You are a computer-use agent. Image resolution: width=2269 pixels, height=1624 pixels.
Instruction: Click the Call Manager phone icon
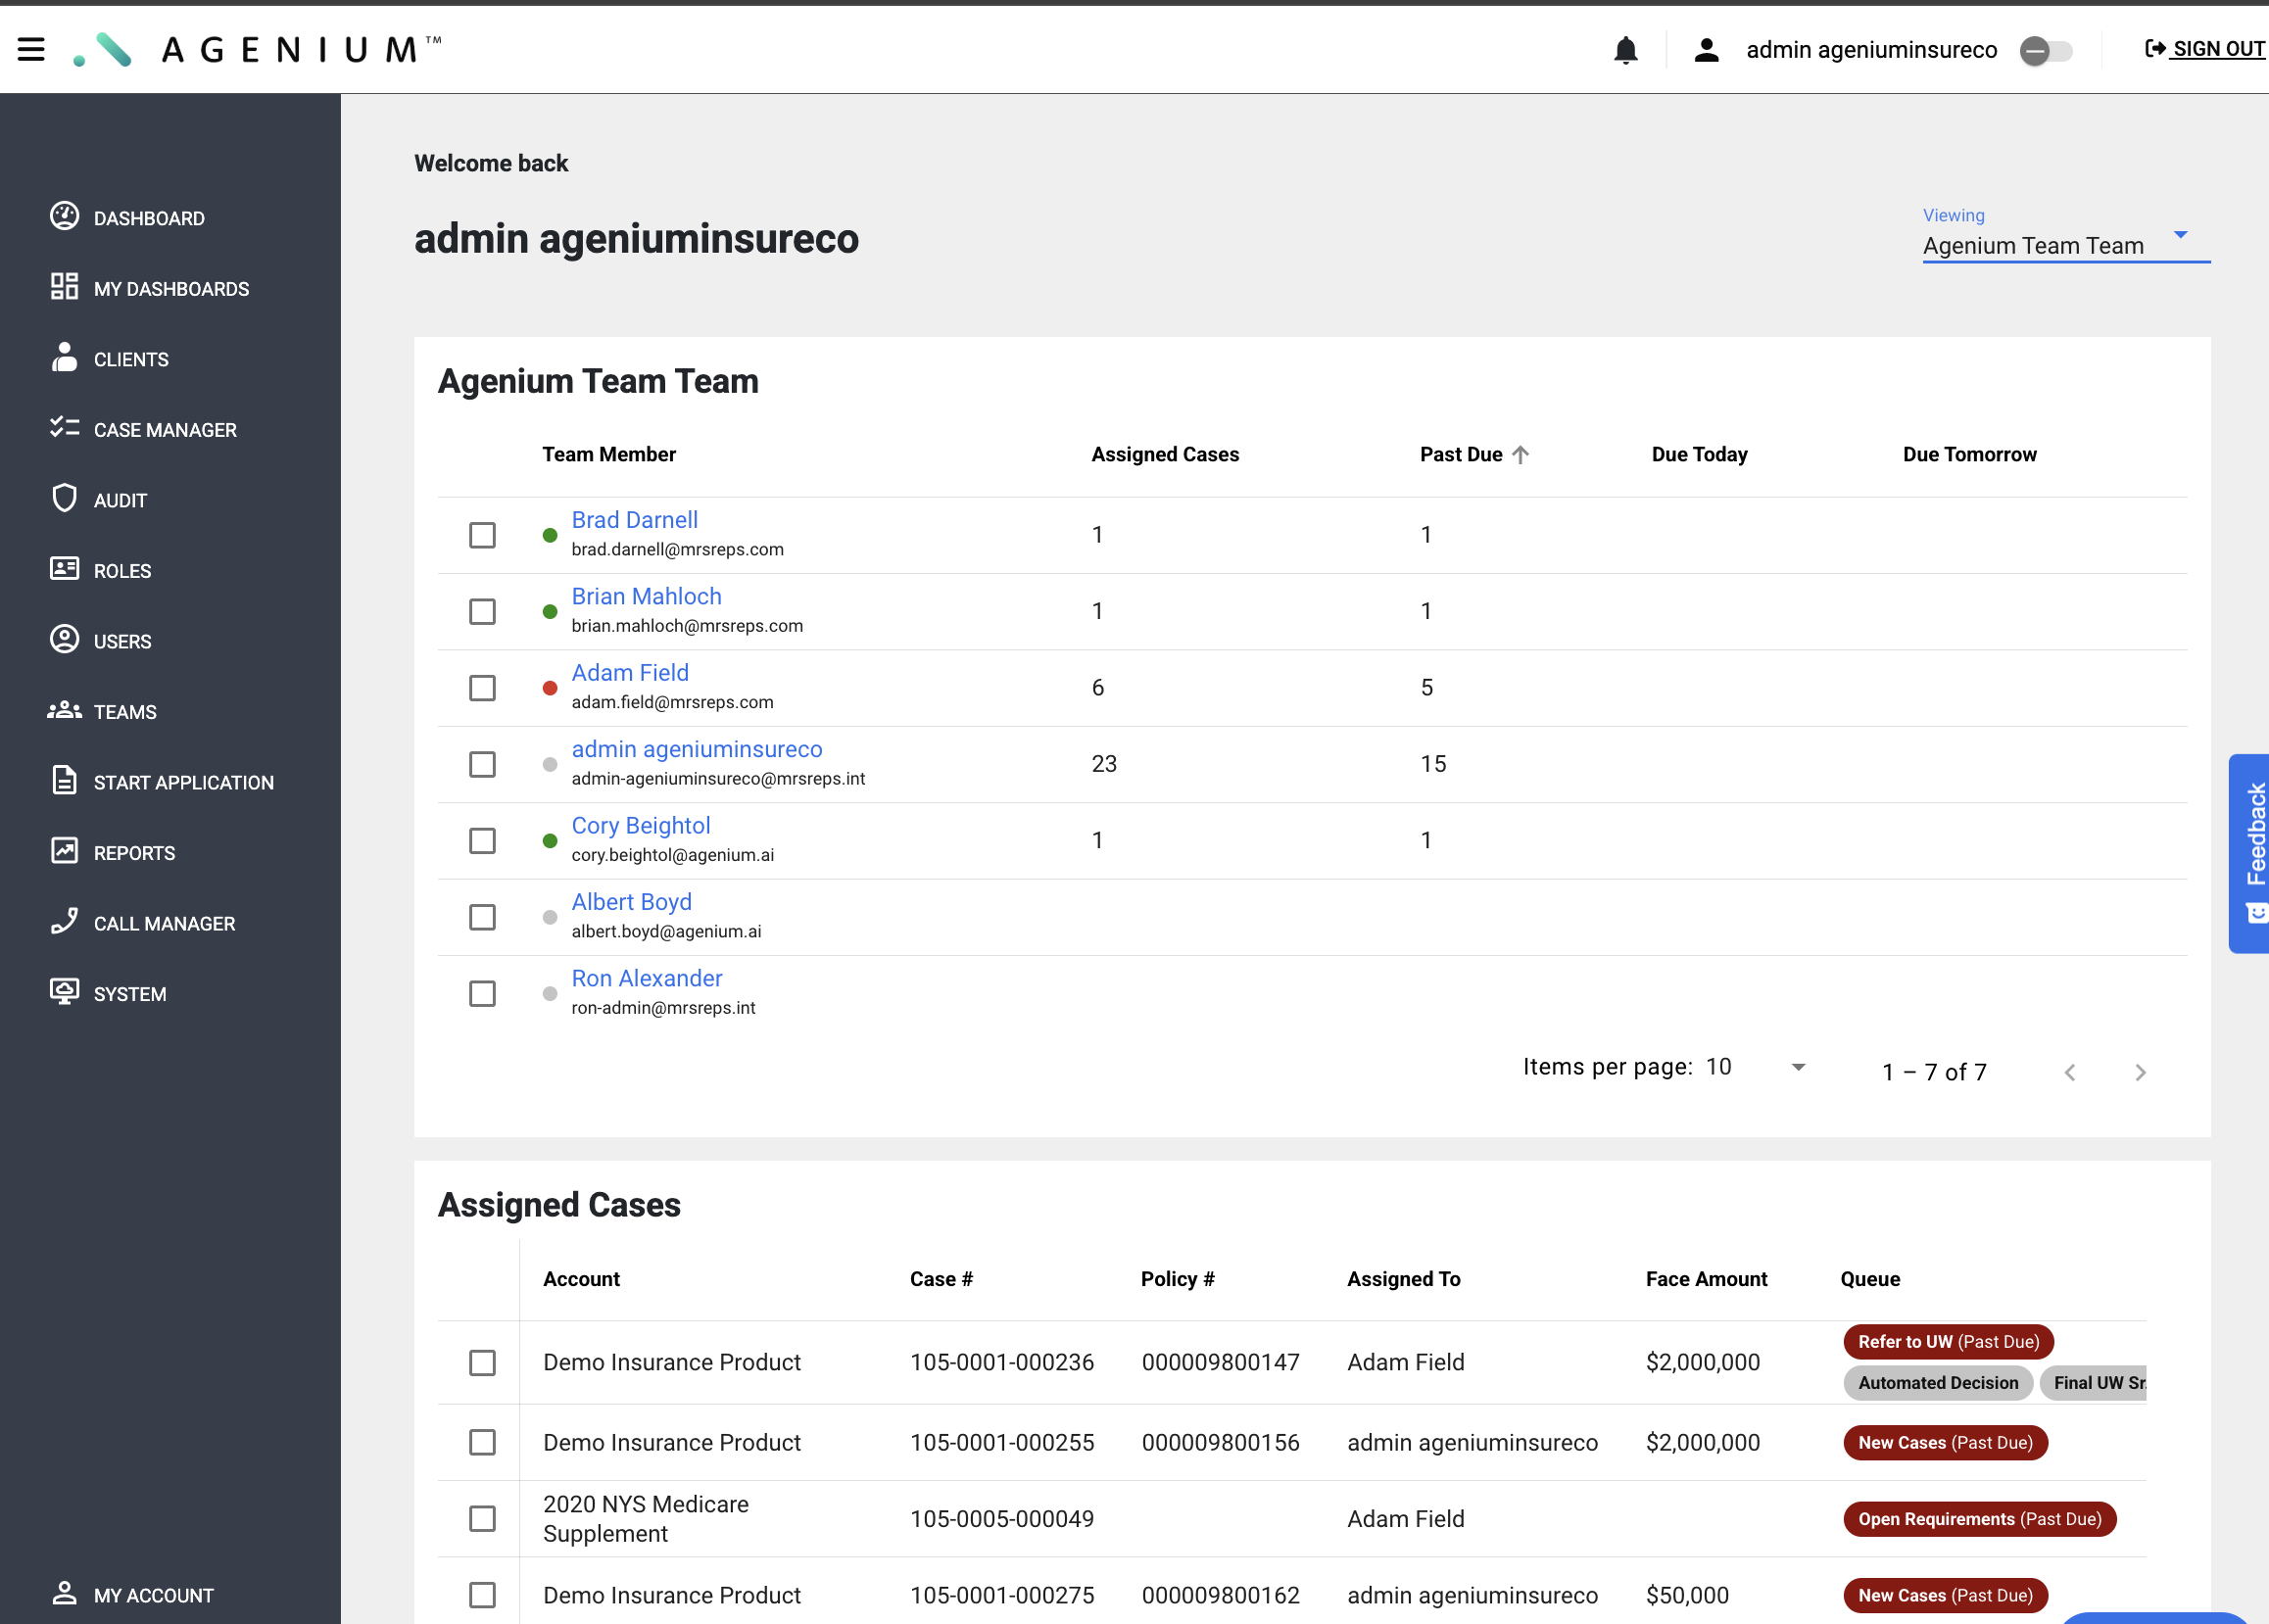point(64,921)
